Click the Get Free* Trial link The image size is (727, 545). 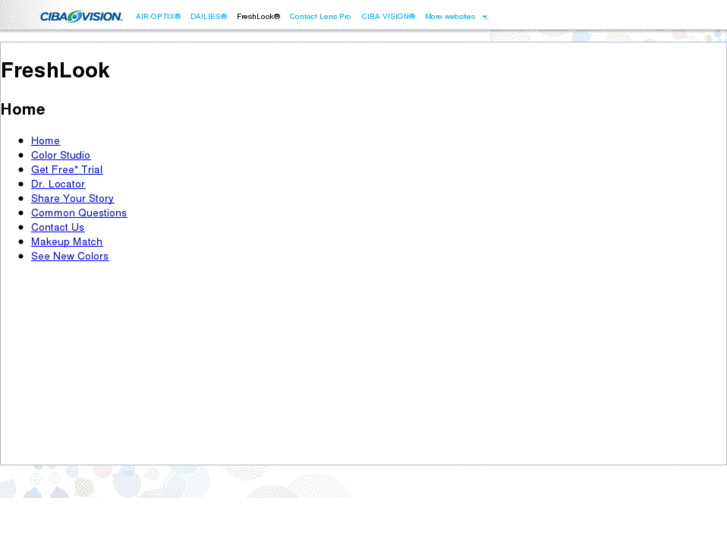coord(67,169)
